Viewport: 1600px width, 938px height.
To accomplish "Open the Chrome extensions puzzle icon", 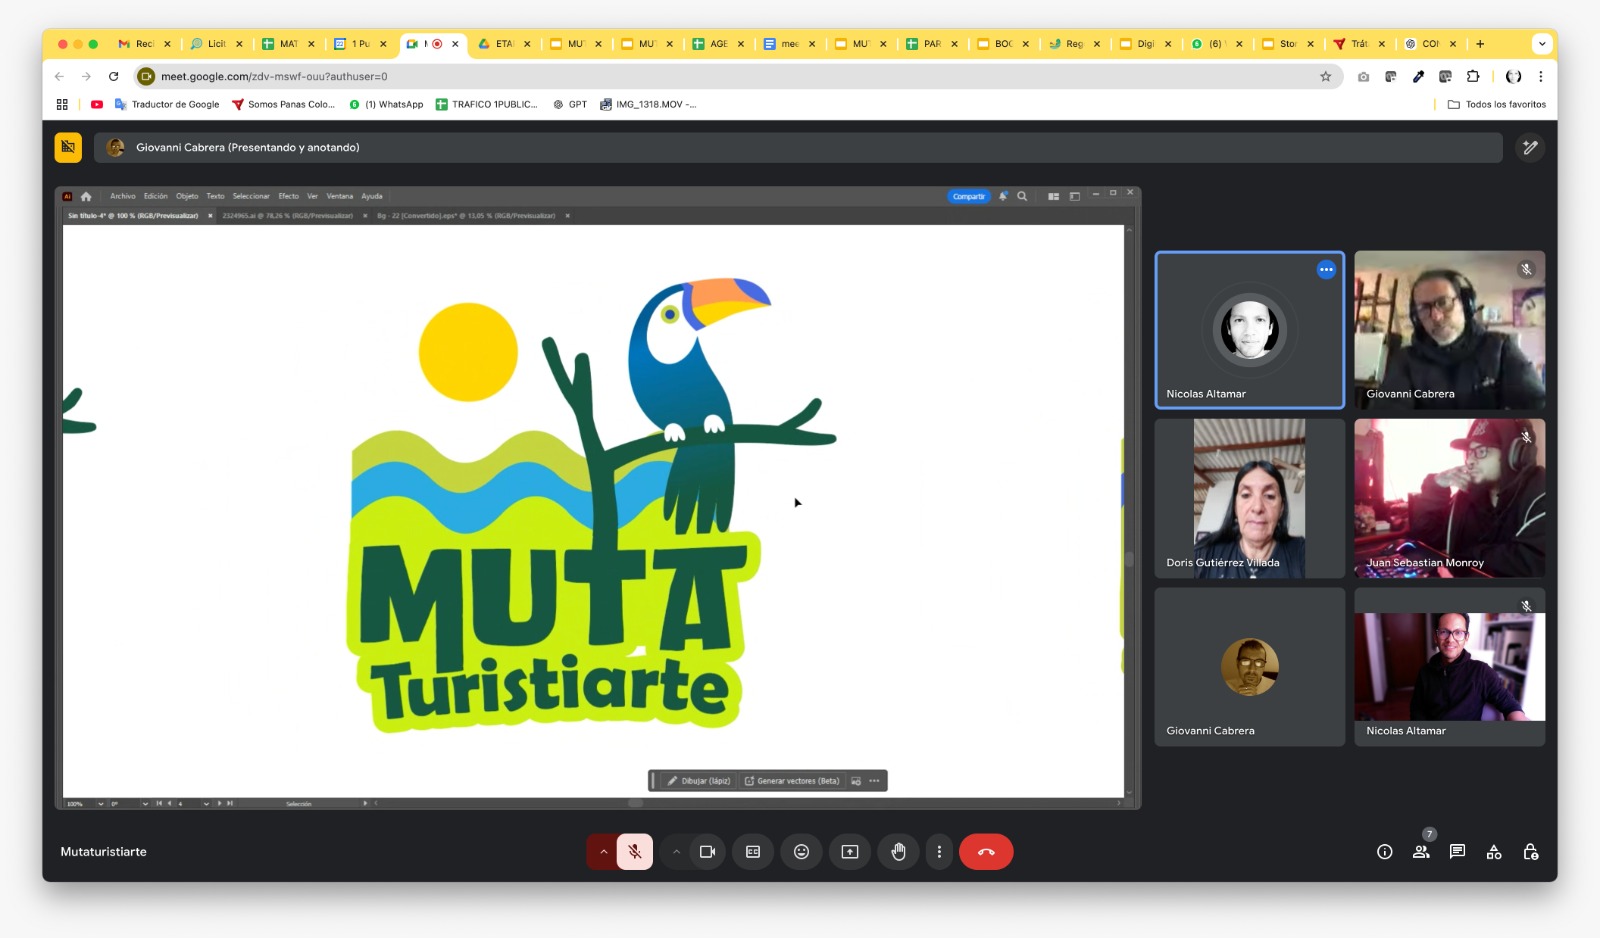I will pos(1472,76).
